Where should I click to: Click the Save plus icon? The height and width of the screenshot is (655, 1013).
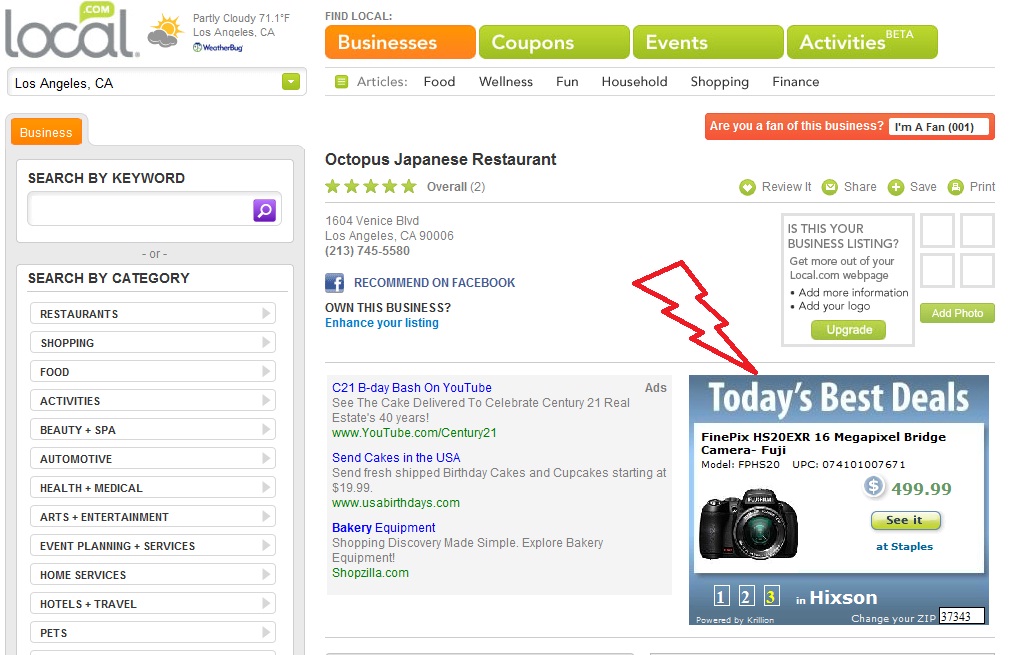point(895,187)
